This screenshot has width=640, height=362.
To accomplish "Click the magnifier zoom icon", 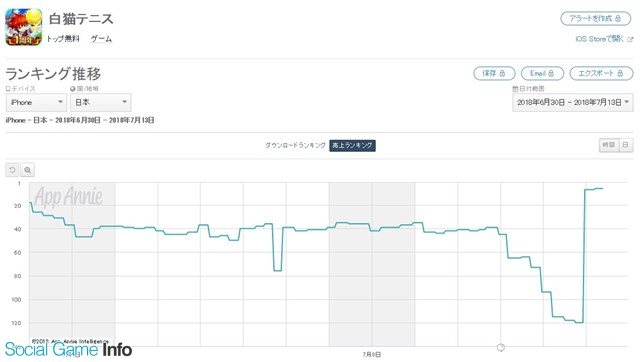I will tap(27, 170).
